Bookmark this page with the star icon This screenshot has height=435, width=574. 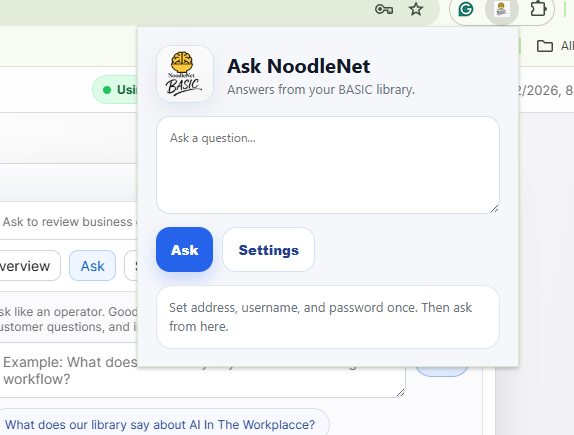[x=415, y=9]
